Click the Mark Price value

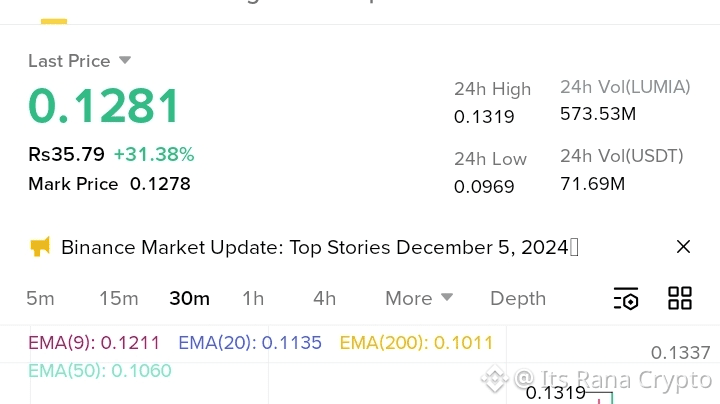point(160,184)
